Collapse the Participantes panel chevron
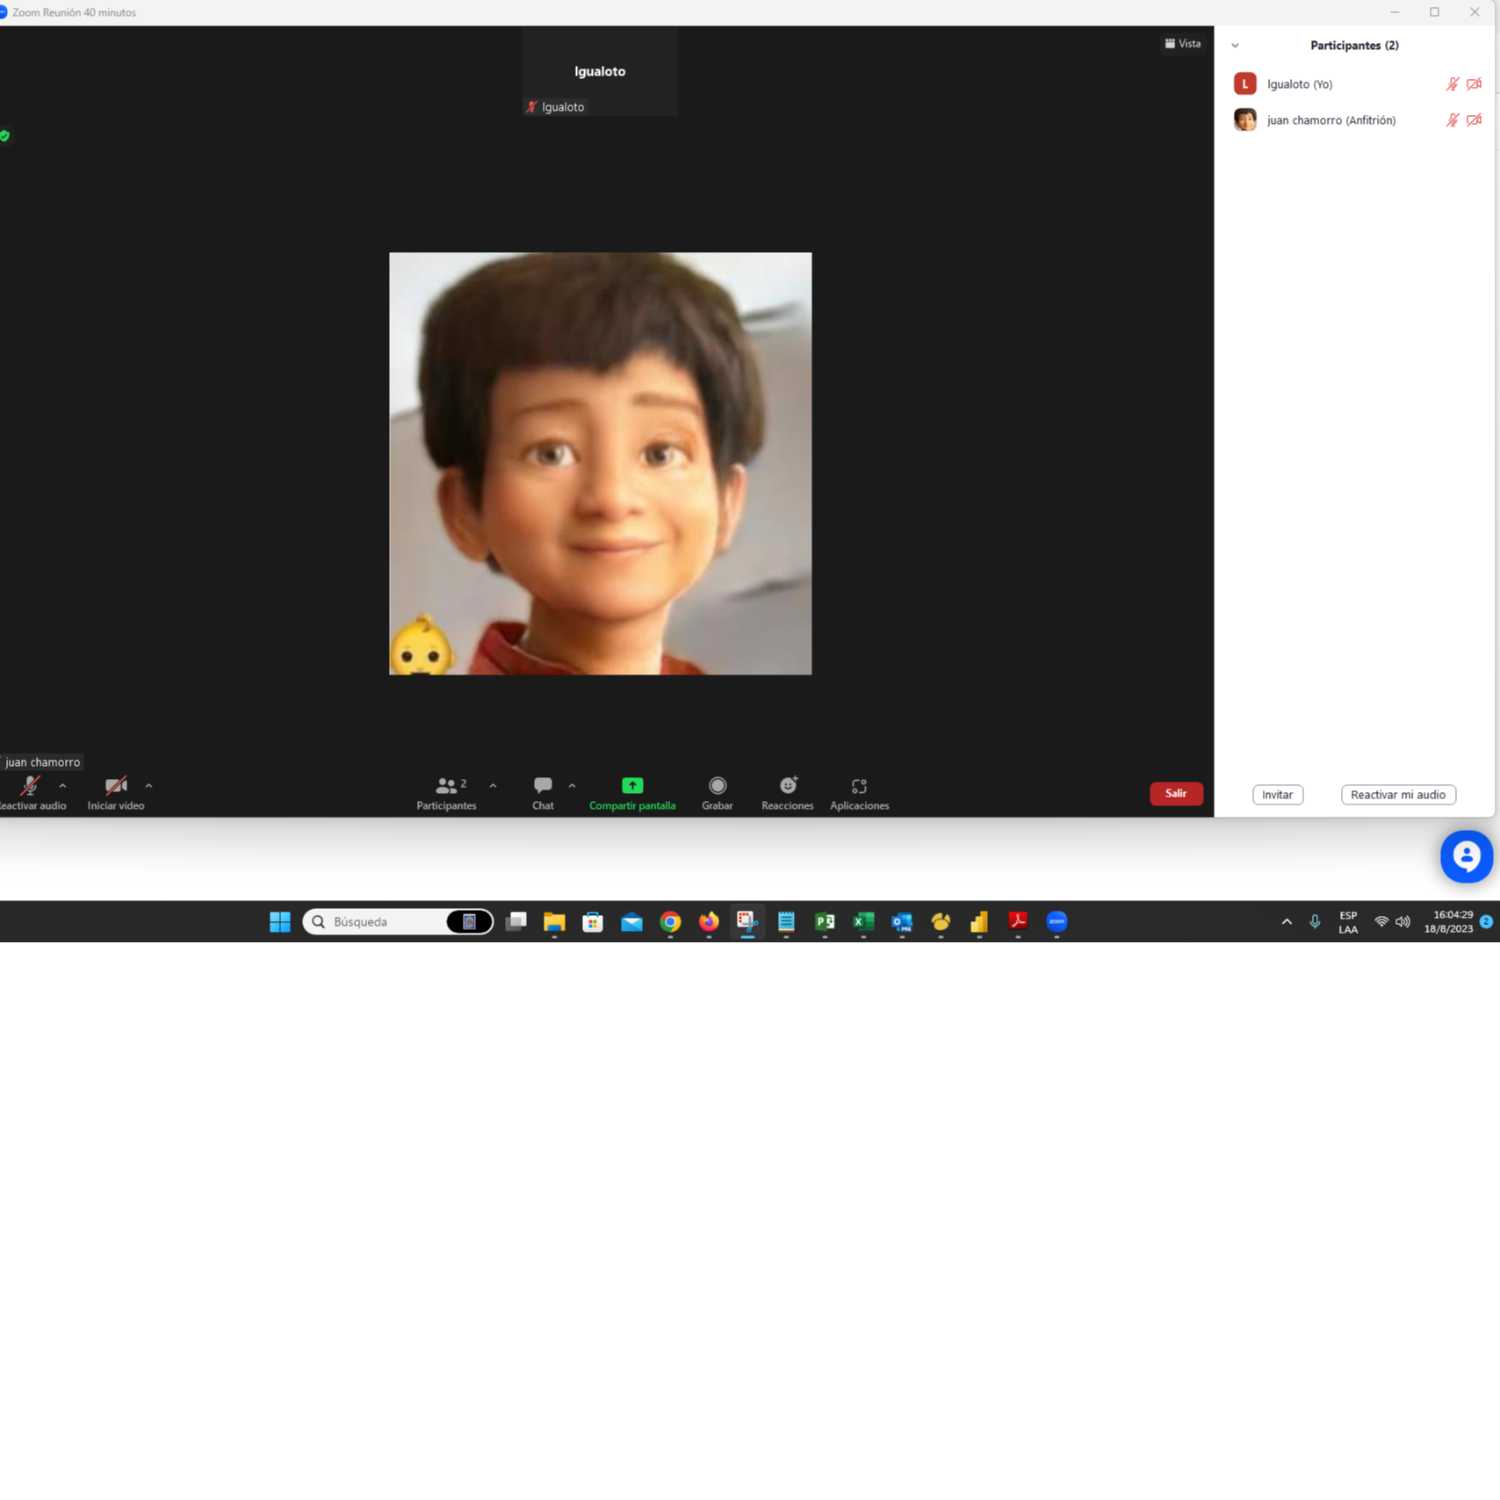Viewport: 1500px width, 1500px height. click(x=1235, y=46)
